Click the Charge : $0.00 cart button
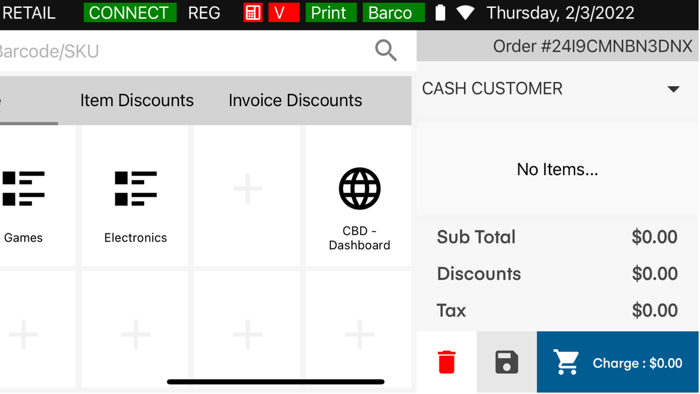The height and width of the screenshot is (394, 700). tap(617, 362)
